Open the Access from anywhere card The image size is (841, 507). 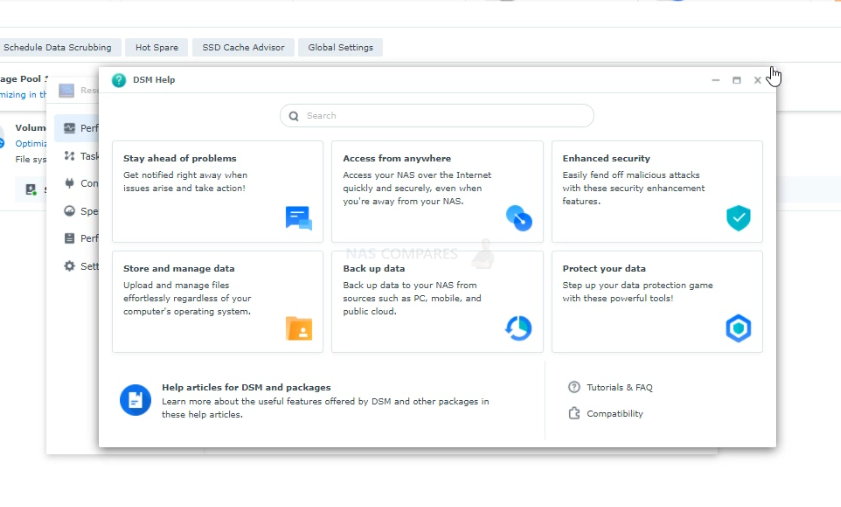pos(437,192)
